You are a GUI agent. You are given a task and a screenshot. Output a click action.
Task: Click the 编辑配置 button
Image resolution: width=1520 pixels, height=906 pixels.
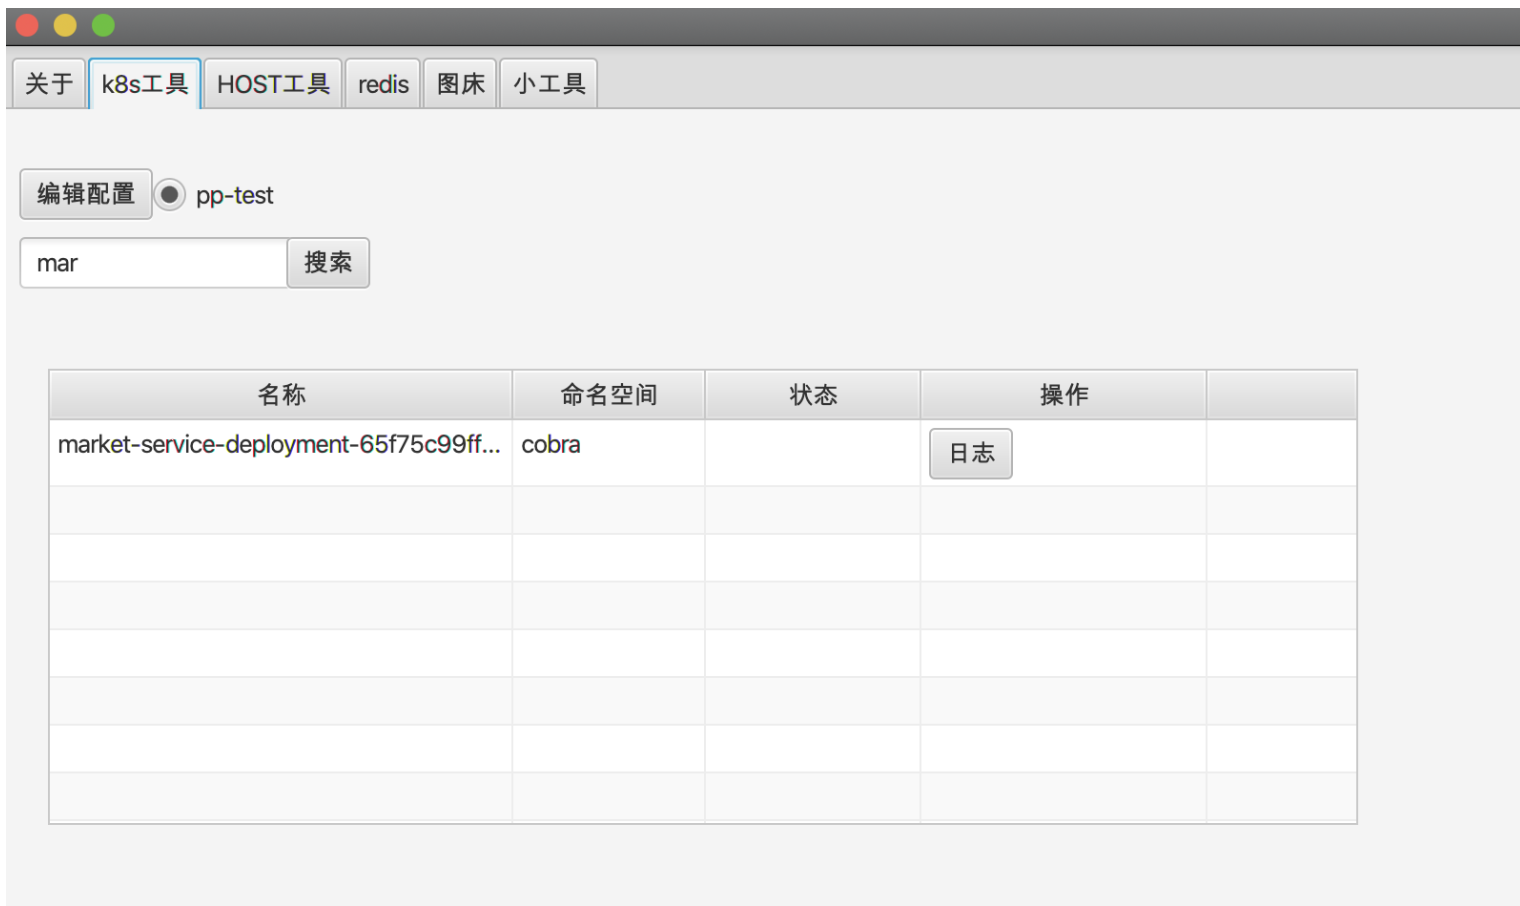[x=86, y=194]
